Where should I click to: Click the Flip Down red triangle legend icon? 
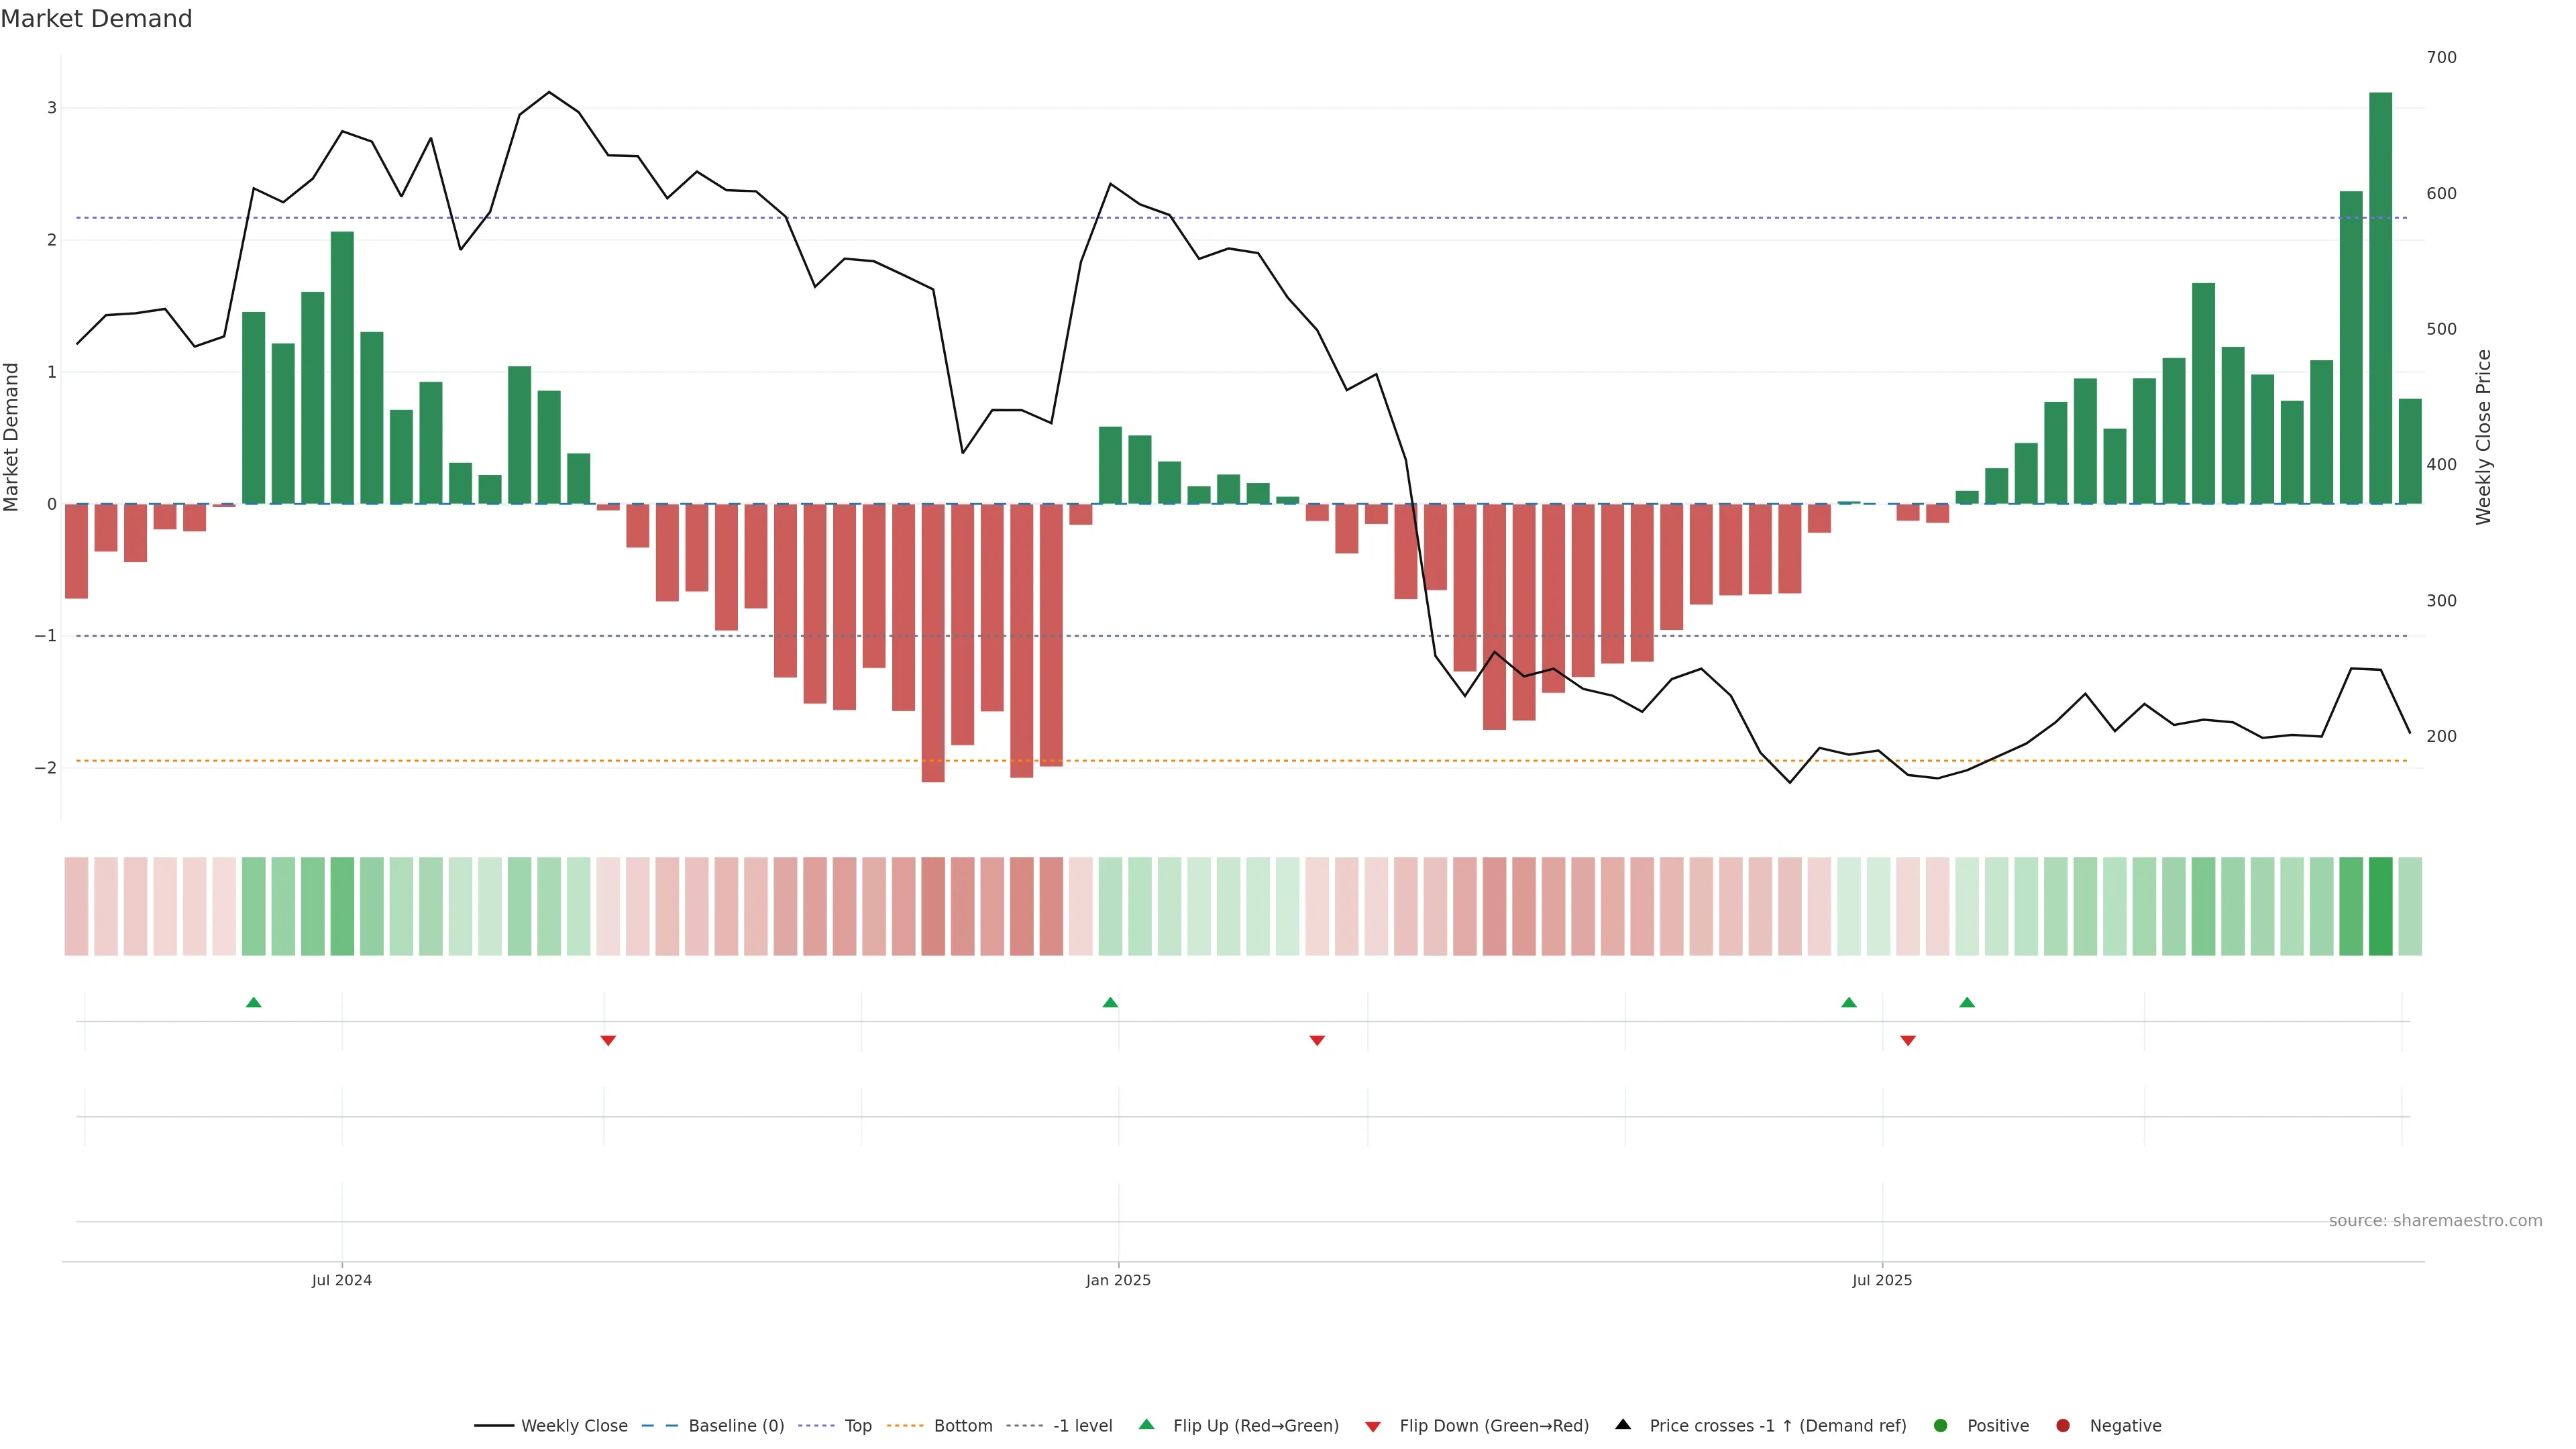tap(1373, 1427)
